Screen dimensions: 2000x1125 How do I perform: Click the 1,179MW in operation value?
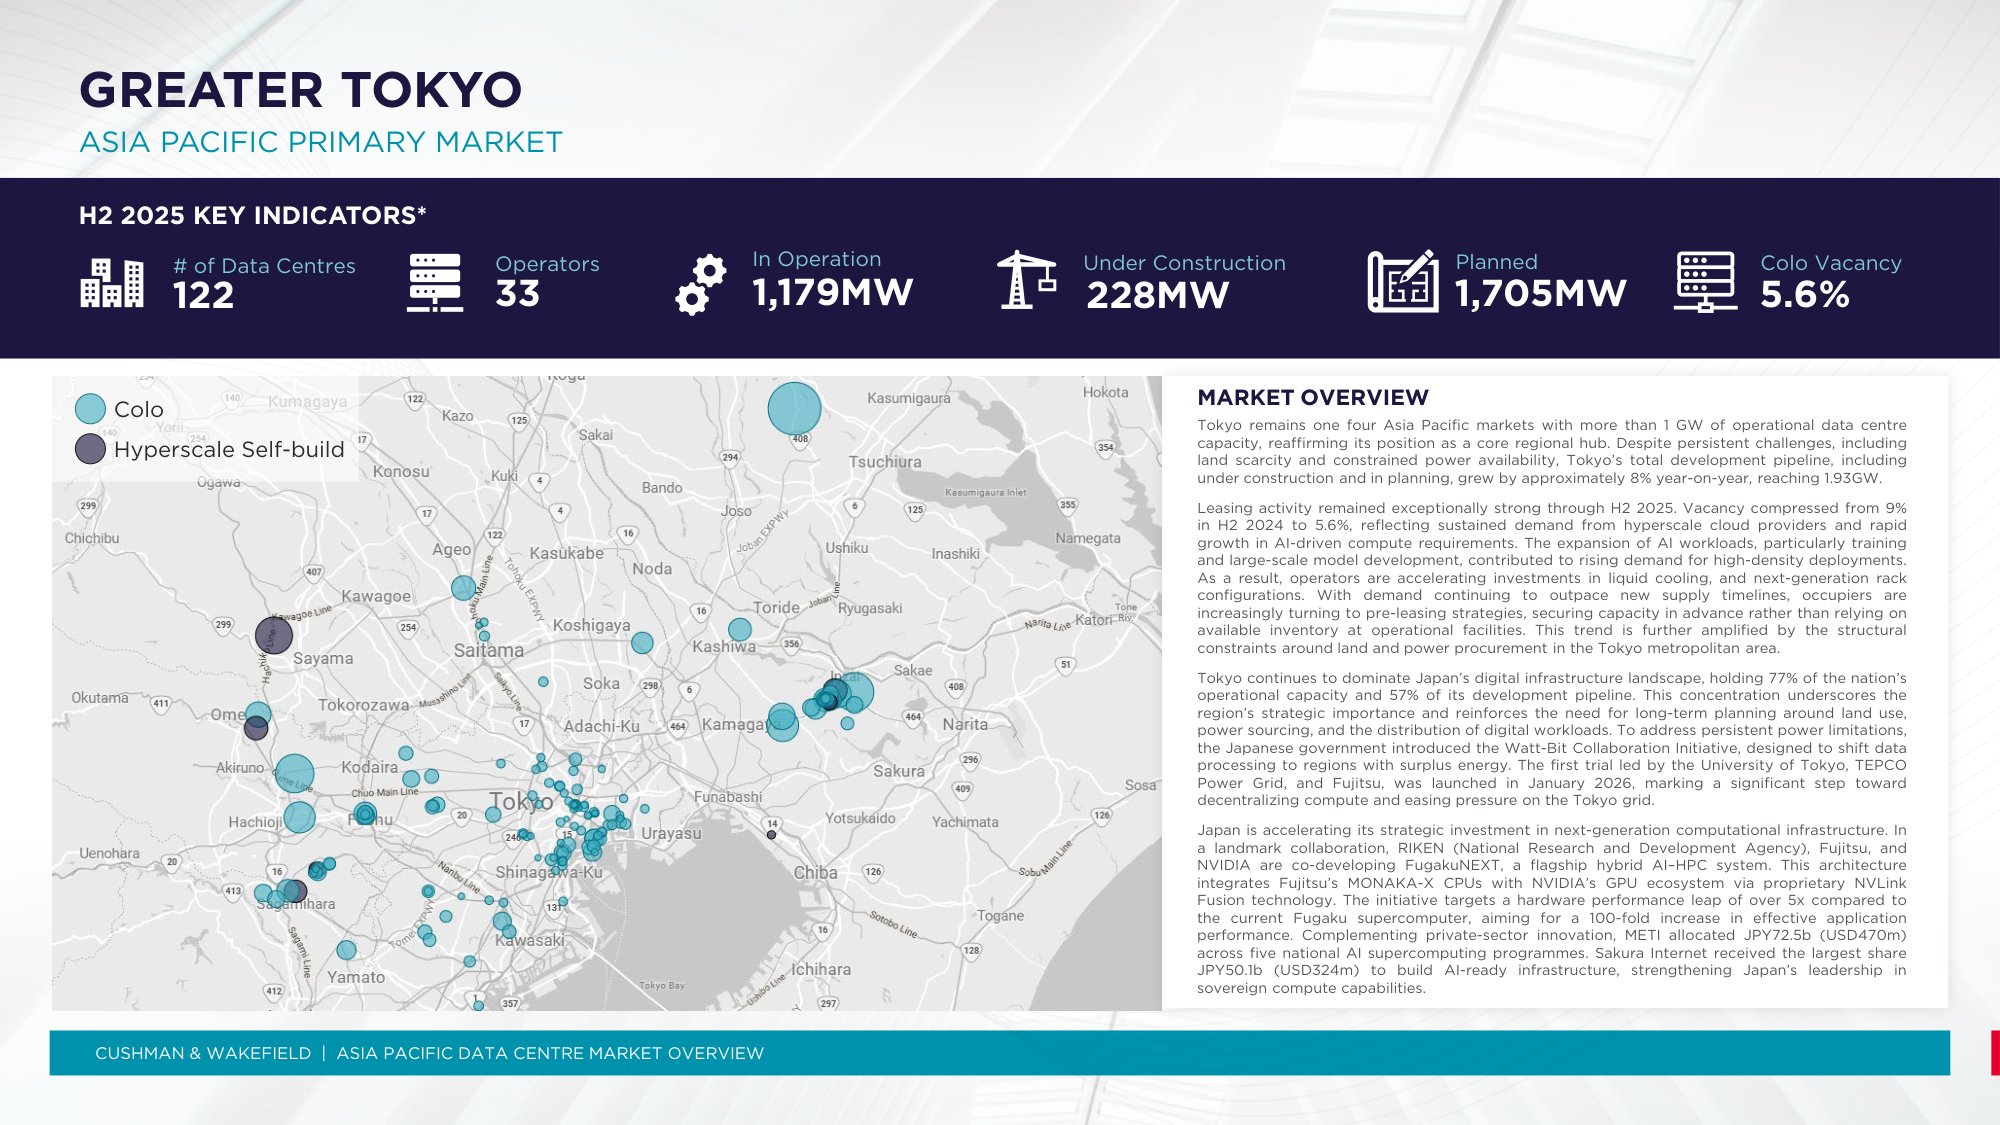click(x=833, y=292)
